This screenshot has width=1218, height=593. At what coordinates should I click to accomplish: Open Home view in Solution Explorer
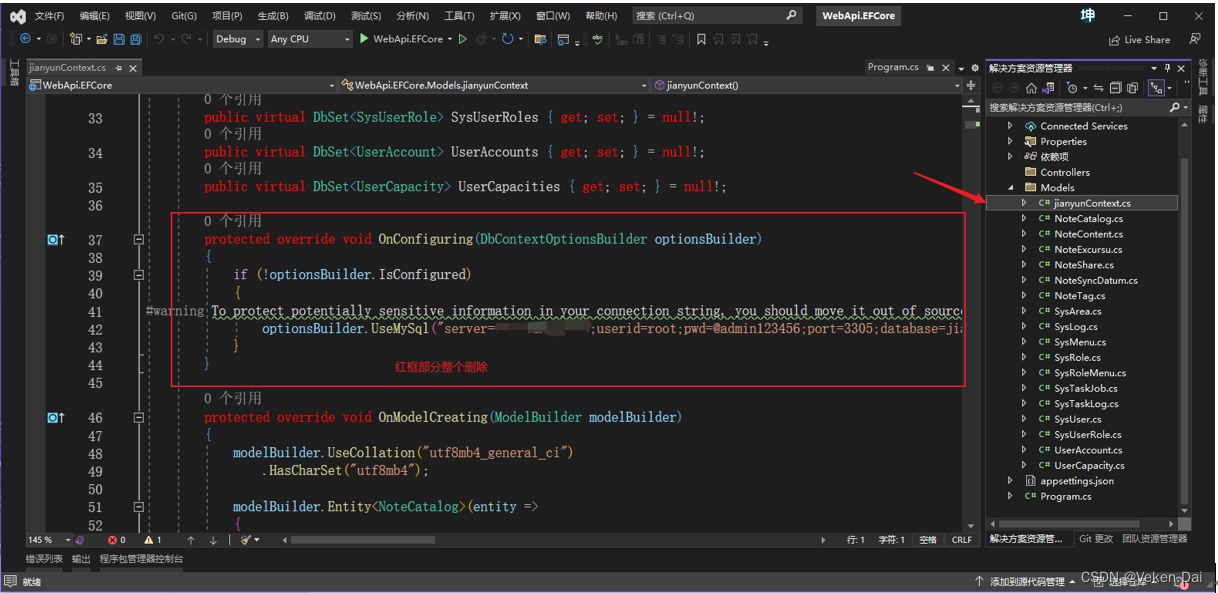tap(1031, 87)
